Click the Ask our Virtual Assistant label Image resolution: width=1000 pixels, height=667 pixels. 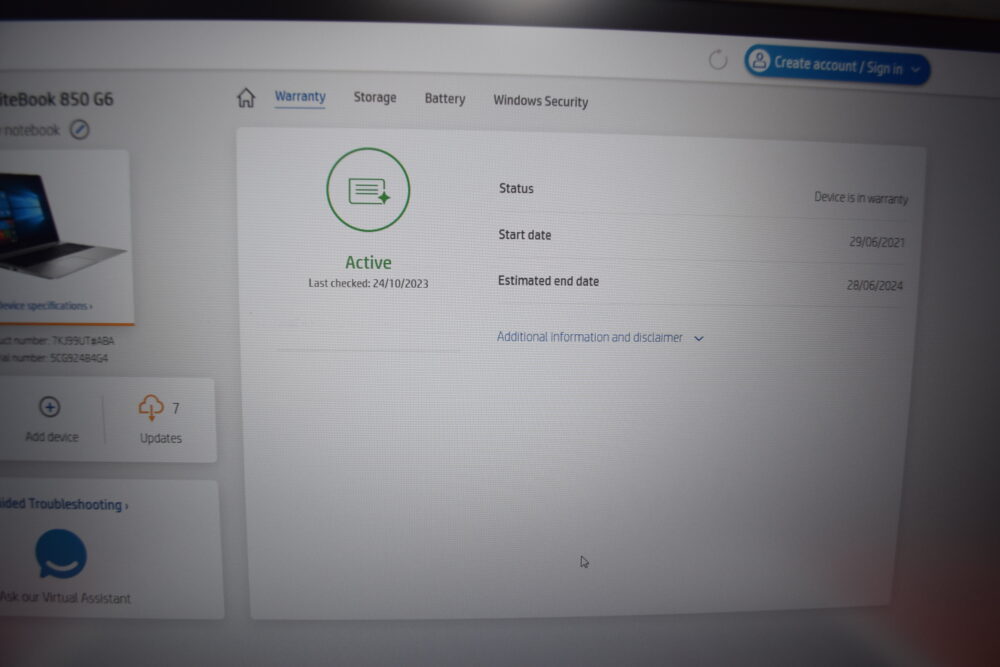click(x=65, y=597)
